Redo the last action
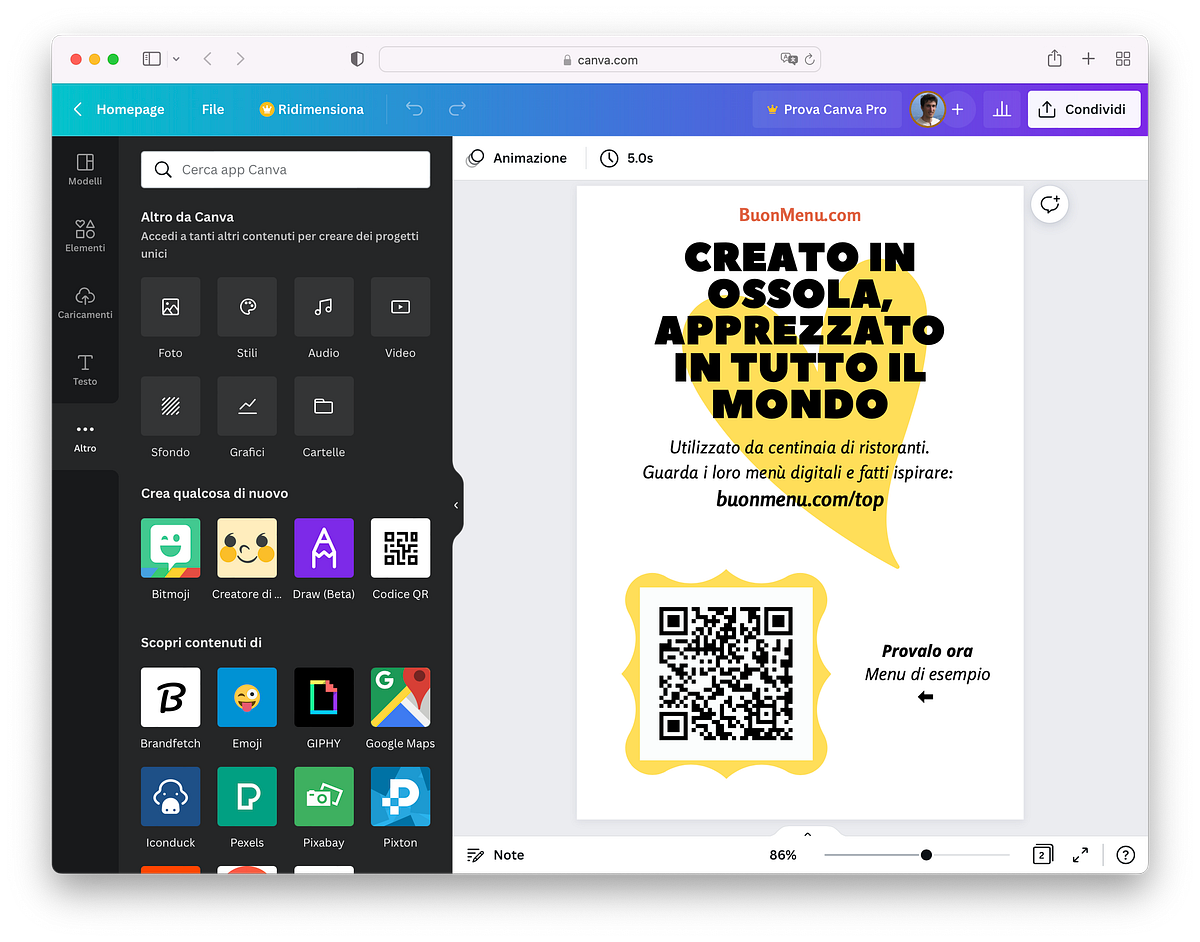 point(457,109)
